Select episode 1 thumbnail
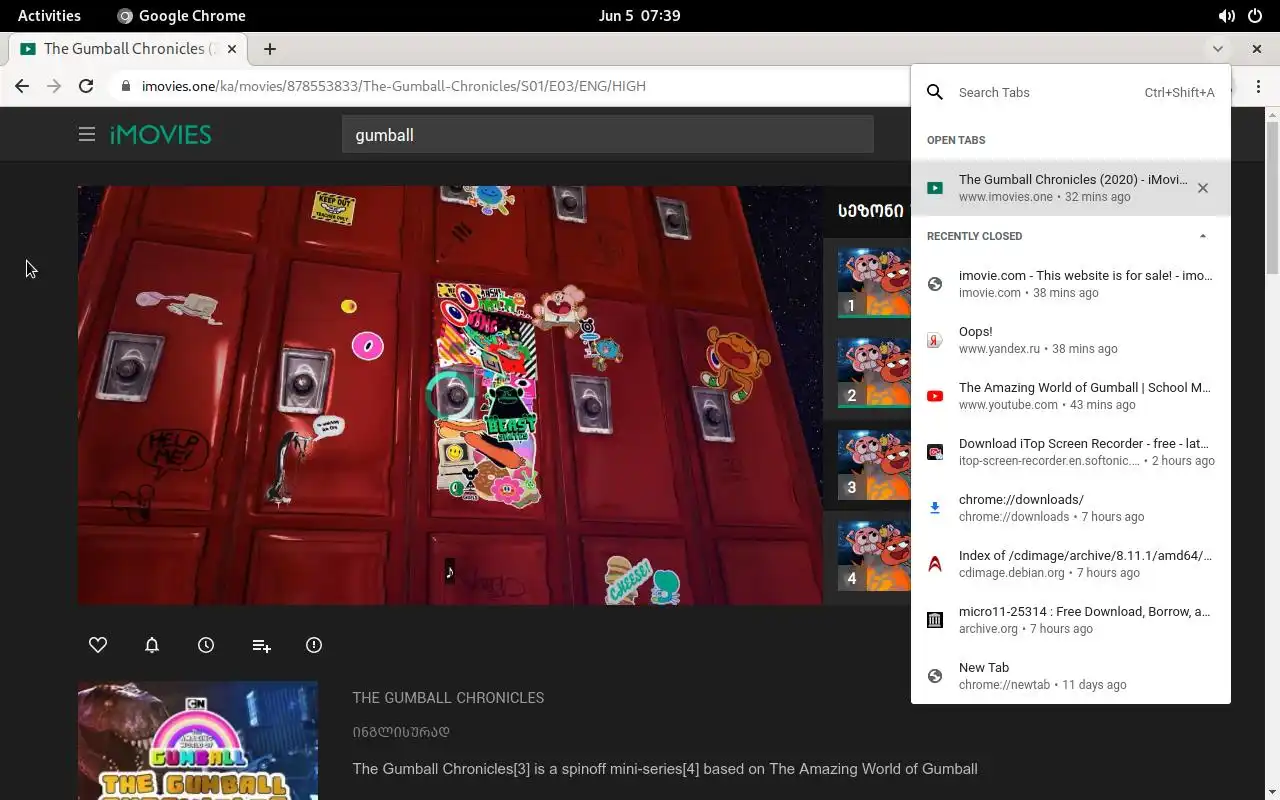 point(874,283)
